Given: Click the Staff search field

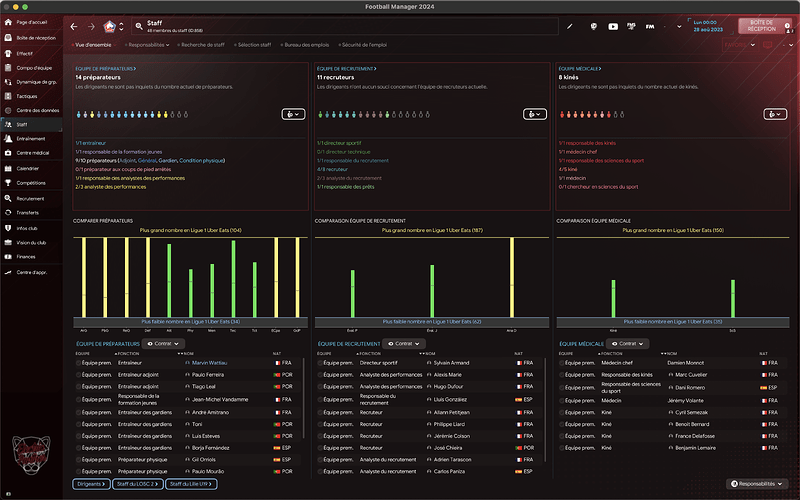Looking at the screenshot, I should pyautogui.click(x=345, y=26).
